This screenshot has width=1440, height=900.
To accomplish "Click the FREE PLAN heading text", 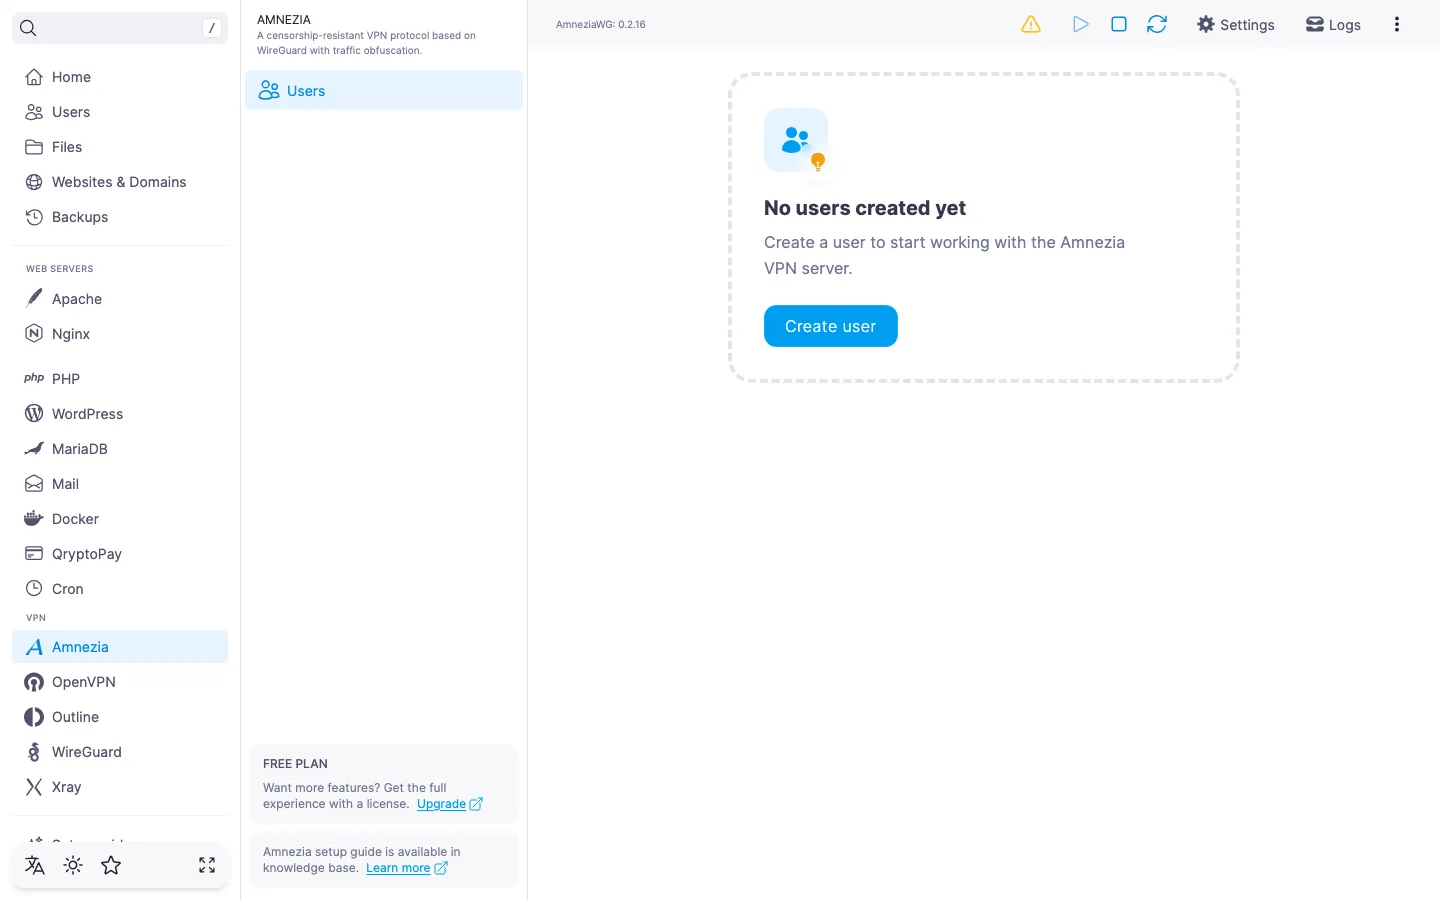I will tap(295, 763).
